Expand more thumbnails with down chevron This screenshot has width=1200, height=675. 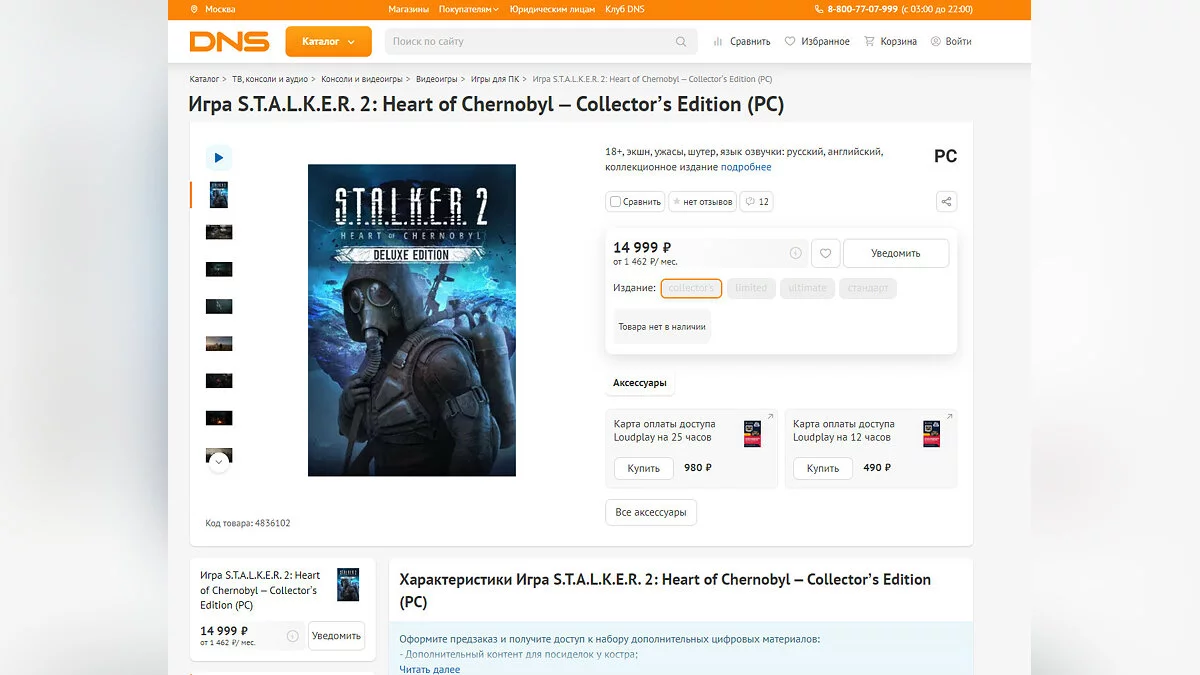tap(219, 462)
